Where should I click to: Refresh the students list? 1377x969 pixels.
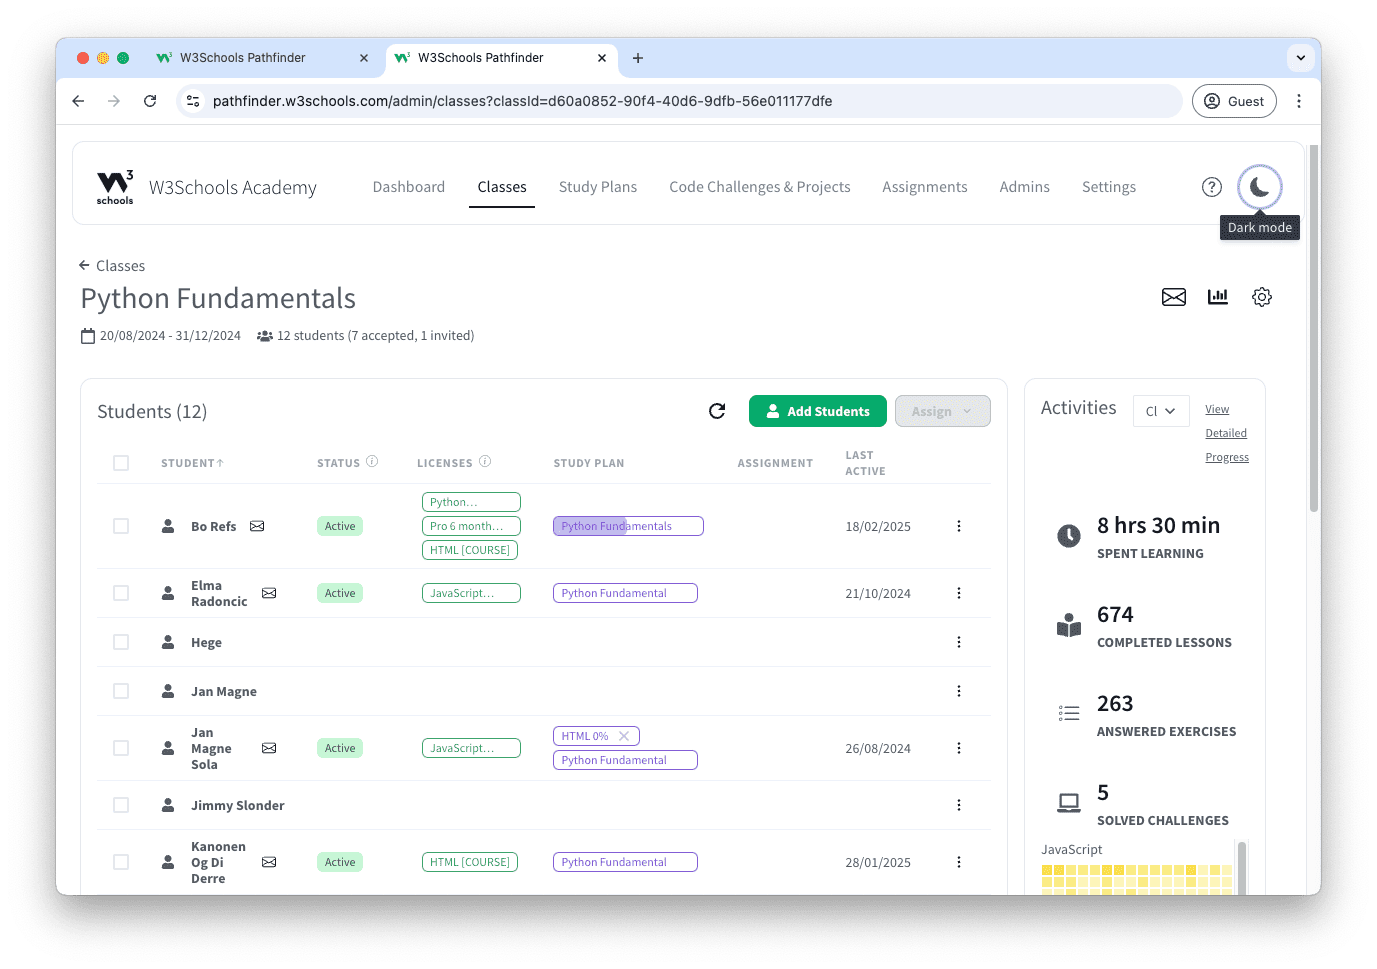(717, 411)
